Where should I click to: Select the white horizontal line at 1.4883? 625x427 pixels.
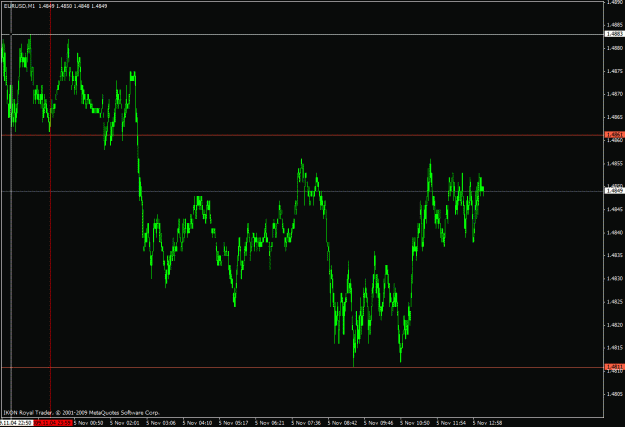tap(303, 35)
